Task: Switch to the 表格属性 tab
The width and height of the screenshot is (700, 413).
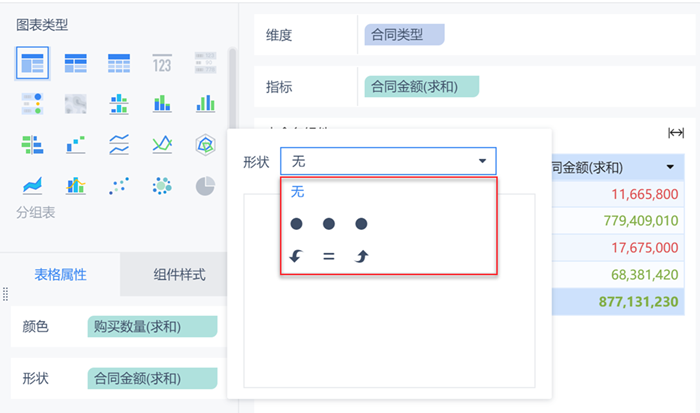Action: [x=60, y=274]
